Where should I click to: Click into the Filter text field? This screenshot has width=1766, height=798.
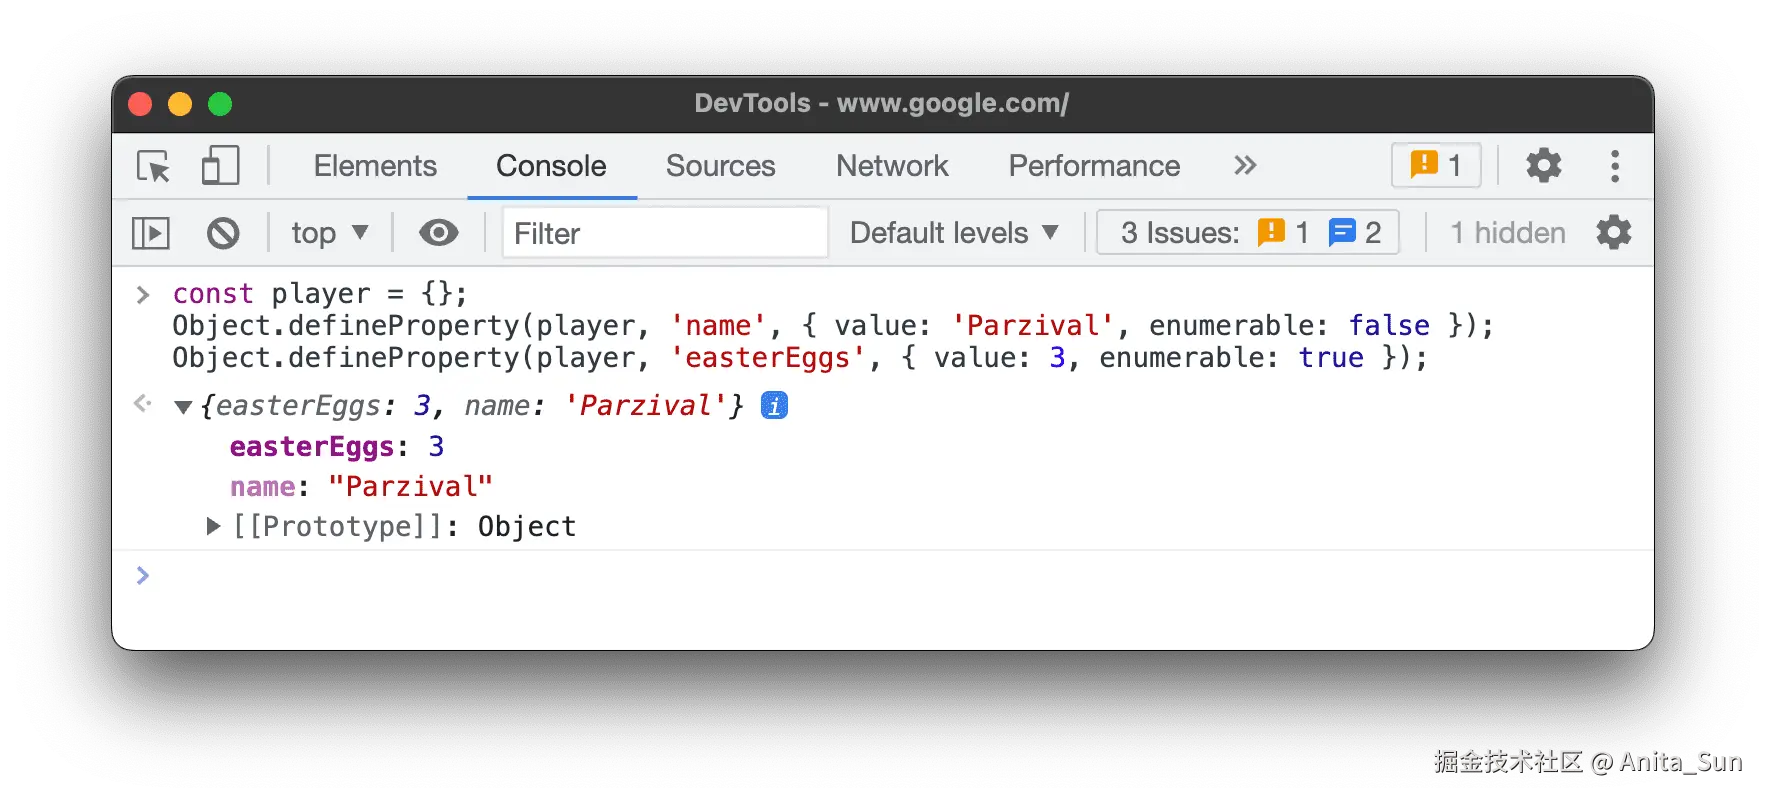pyautogui.click(x=664, y=233)
